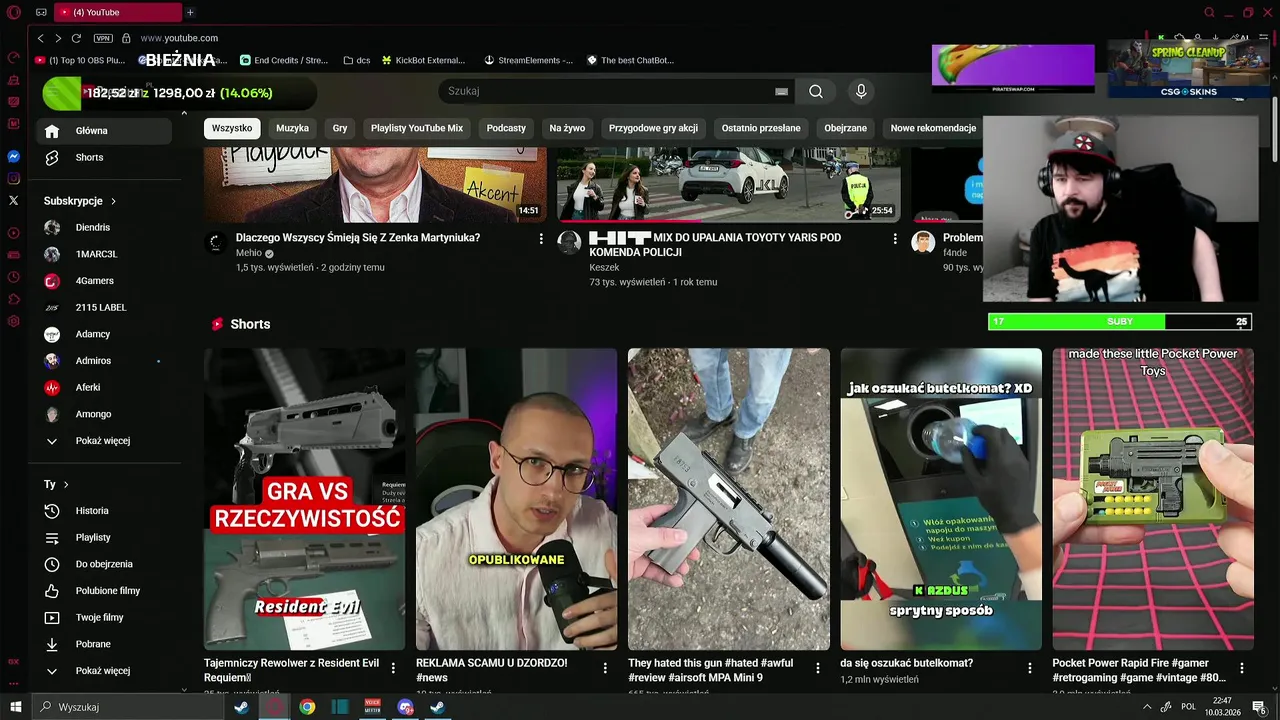Screen dimensions: 1280x720
Task: Expand the Ty section chevron
Action: 66,485
